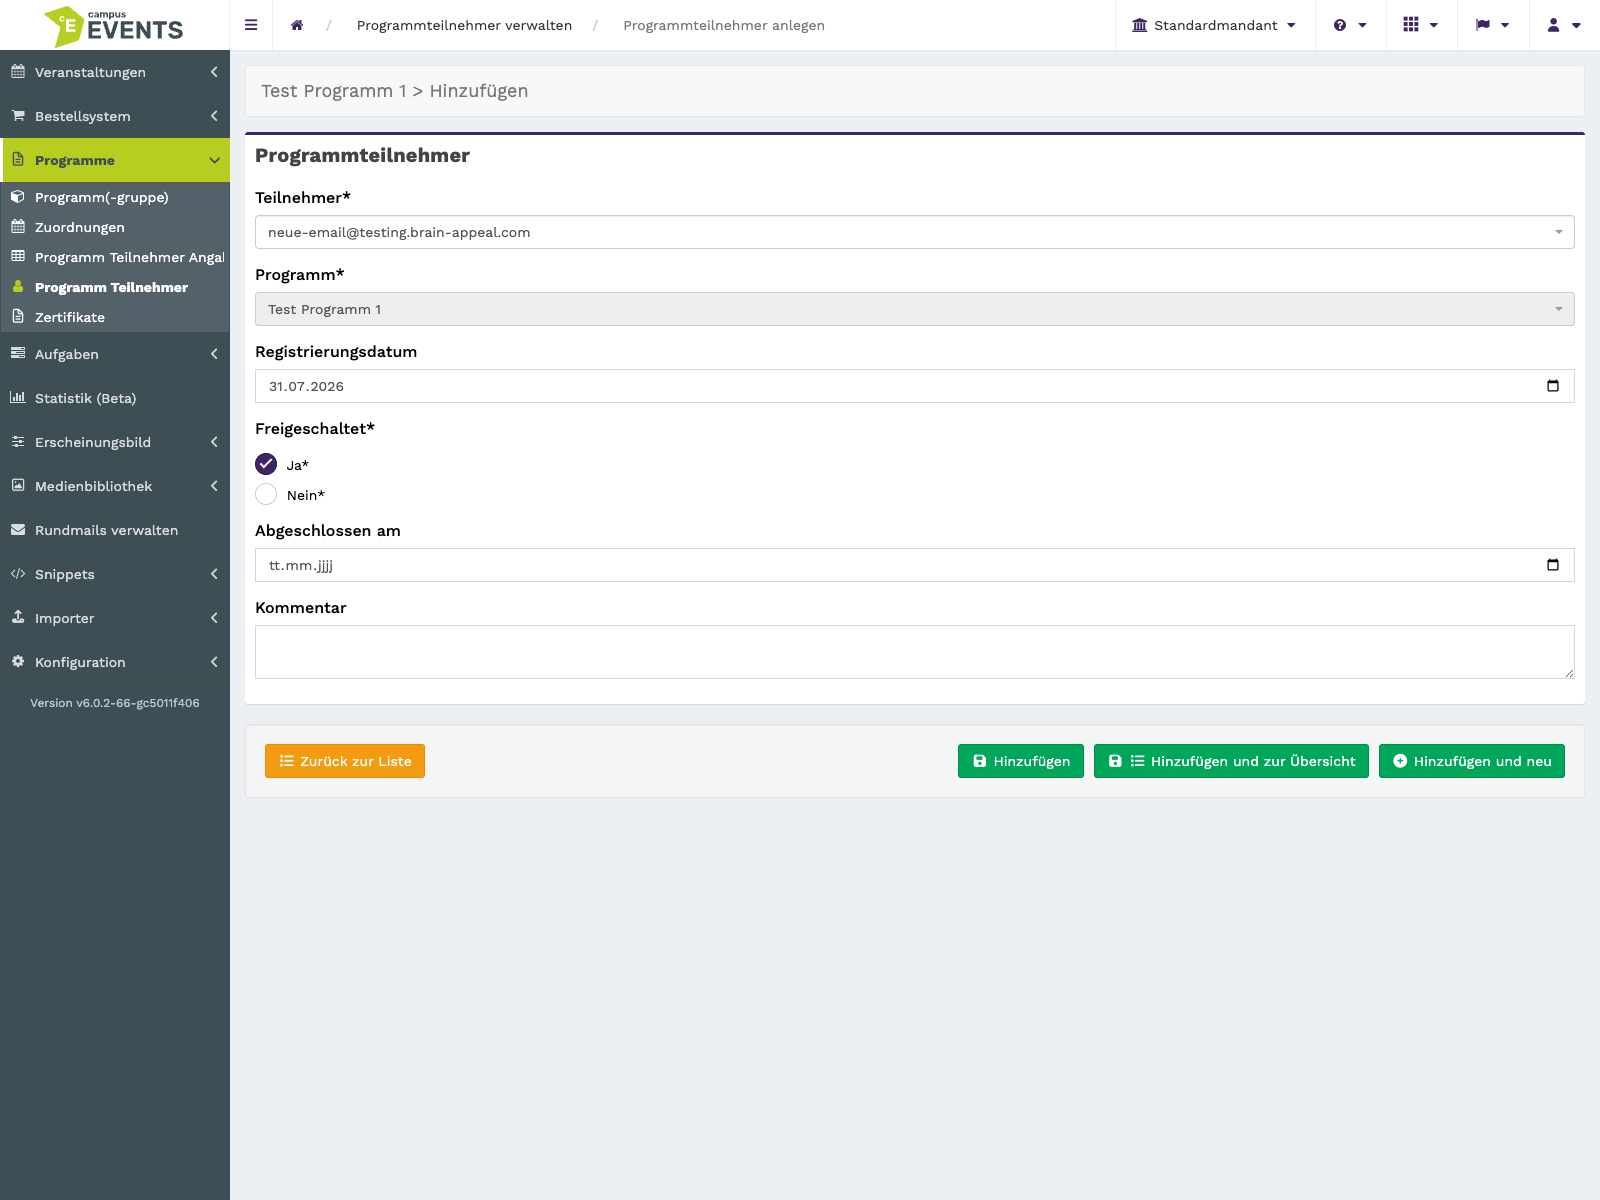Click the Abgeschlossen am date field
This screenshot has height=1200, width=1600.
point(914,565)
